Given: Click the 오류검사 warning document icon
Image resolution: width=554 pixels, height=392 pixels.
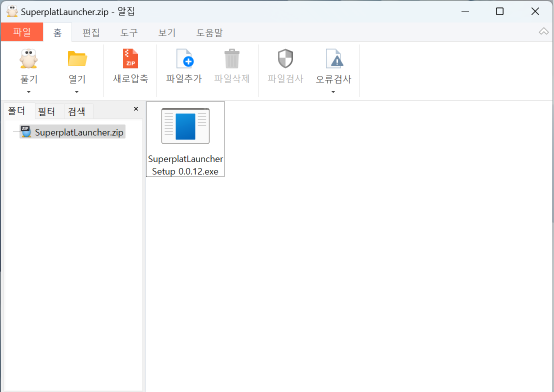Looking at the screenshot, I should 334,59.
